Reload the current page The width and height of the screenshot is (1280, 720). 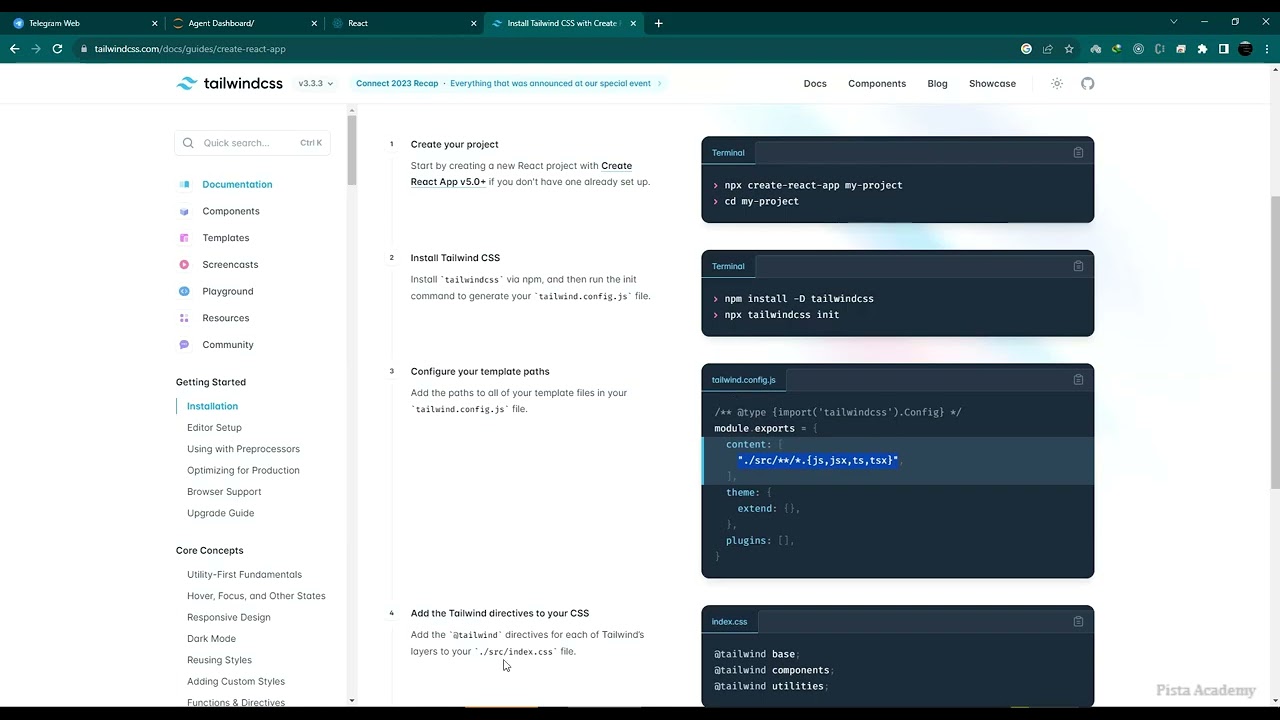[x=58, y=49]
